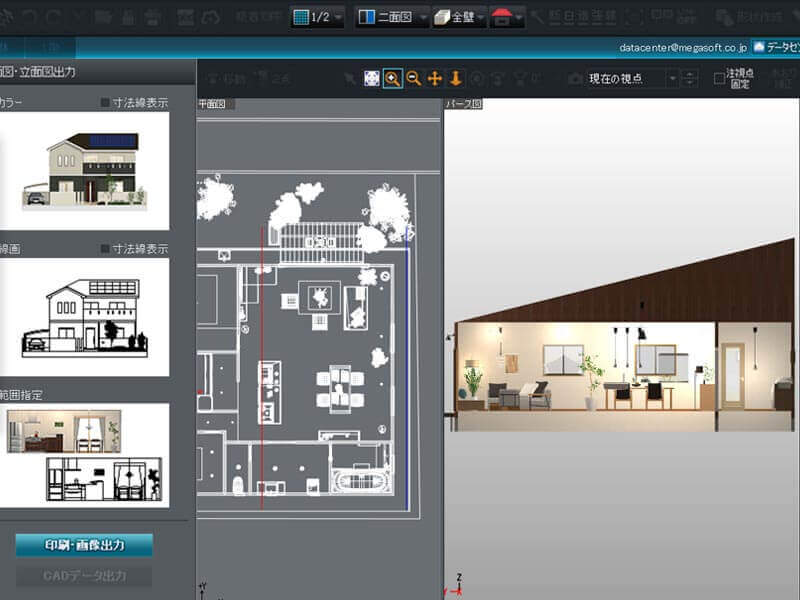Screen dimensions: 800x600
Task: Click the red roof display icon
Action: tap(503, 17)
